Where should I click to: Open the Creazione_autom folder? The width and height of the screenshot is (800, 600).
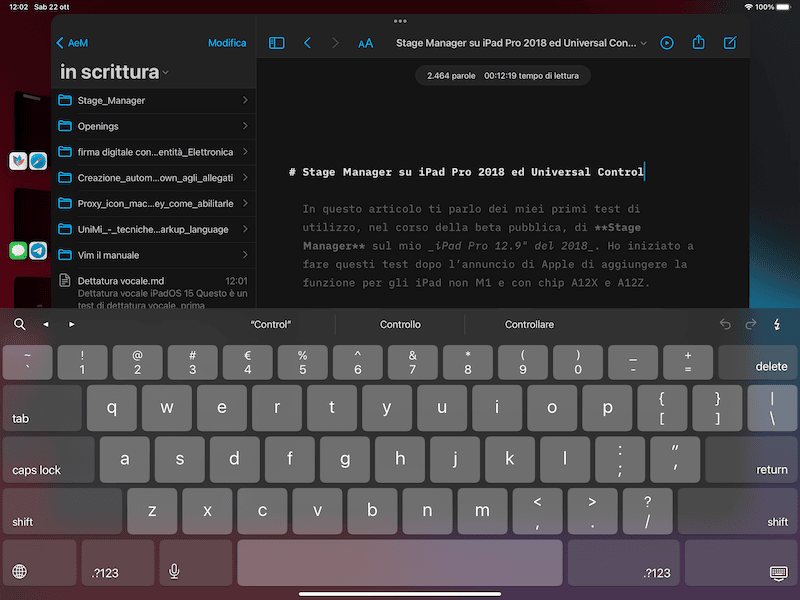[x=154, y=178]
